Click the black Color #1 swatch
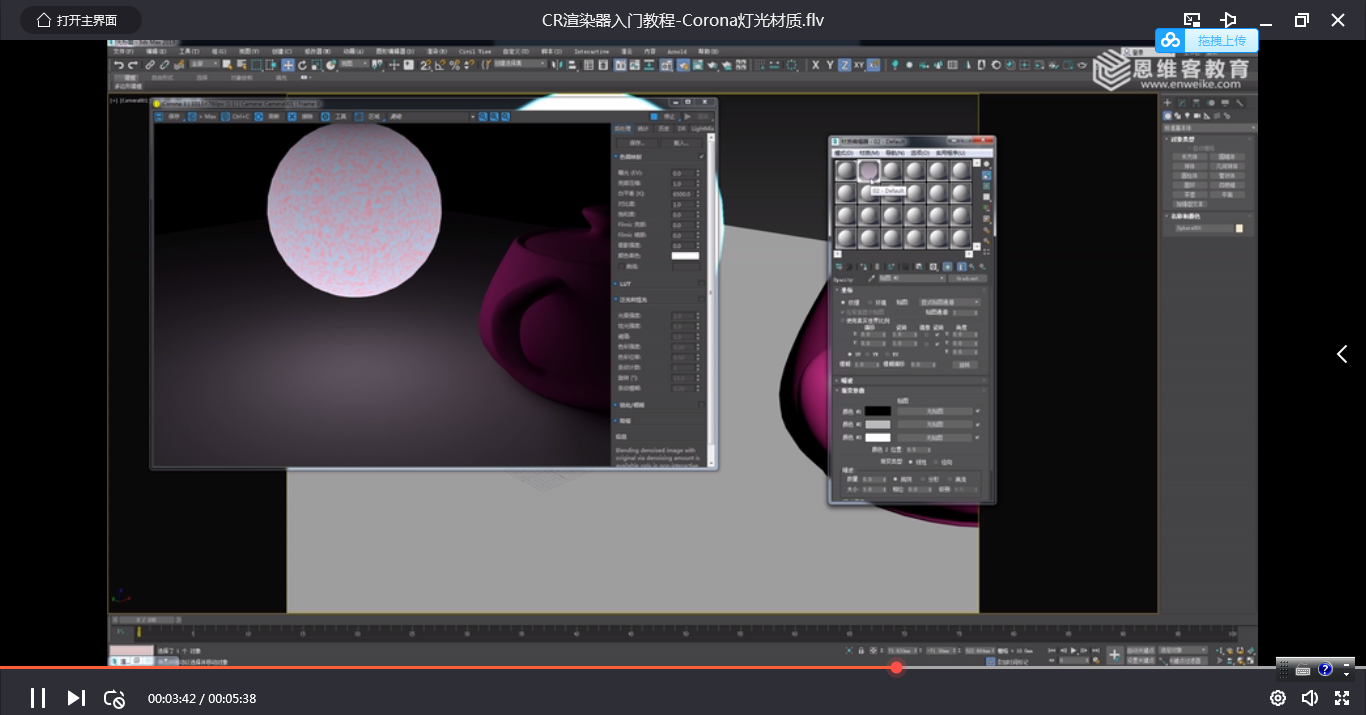Screen dimensions: 1366x715 (x=877, y=411)
